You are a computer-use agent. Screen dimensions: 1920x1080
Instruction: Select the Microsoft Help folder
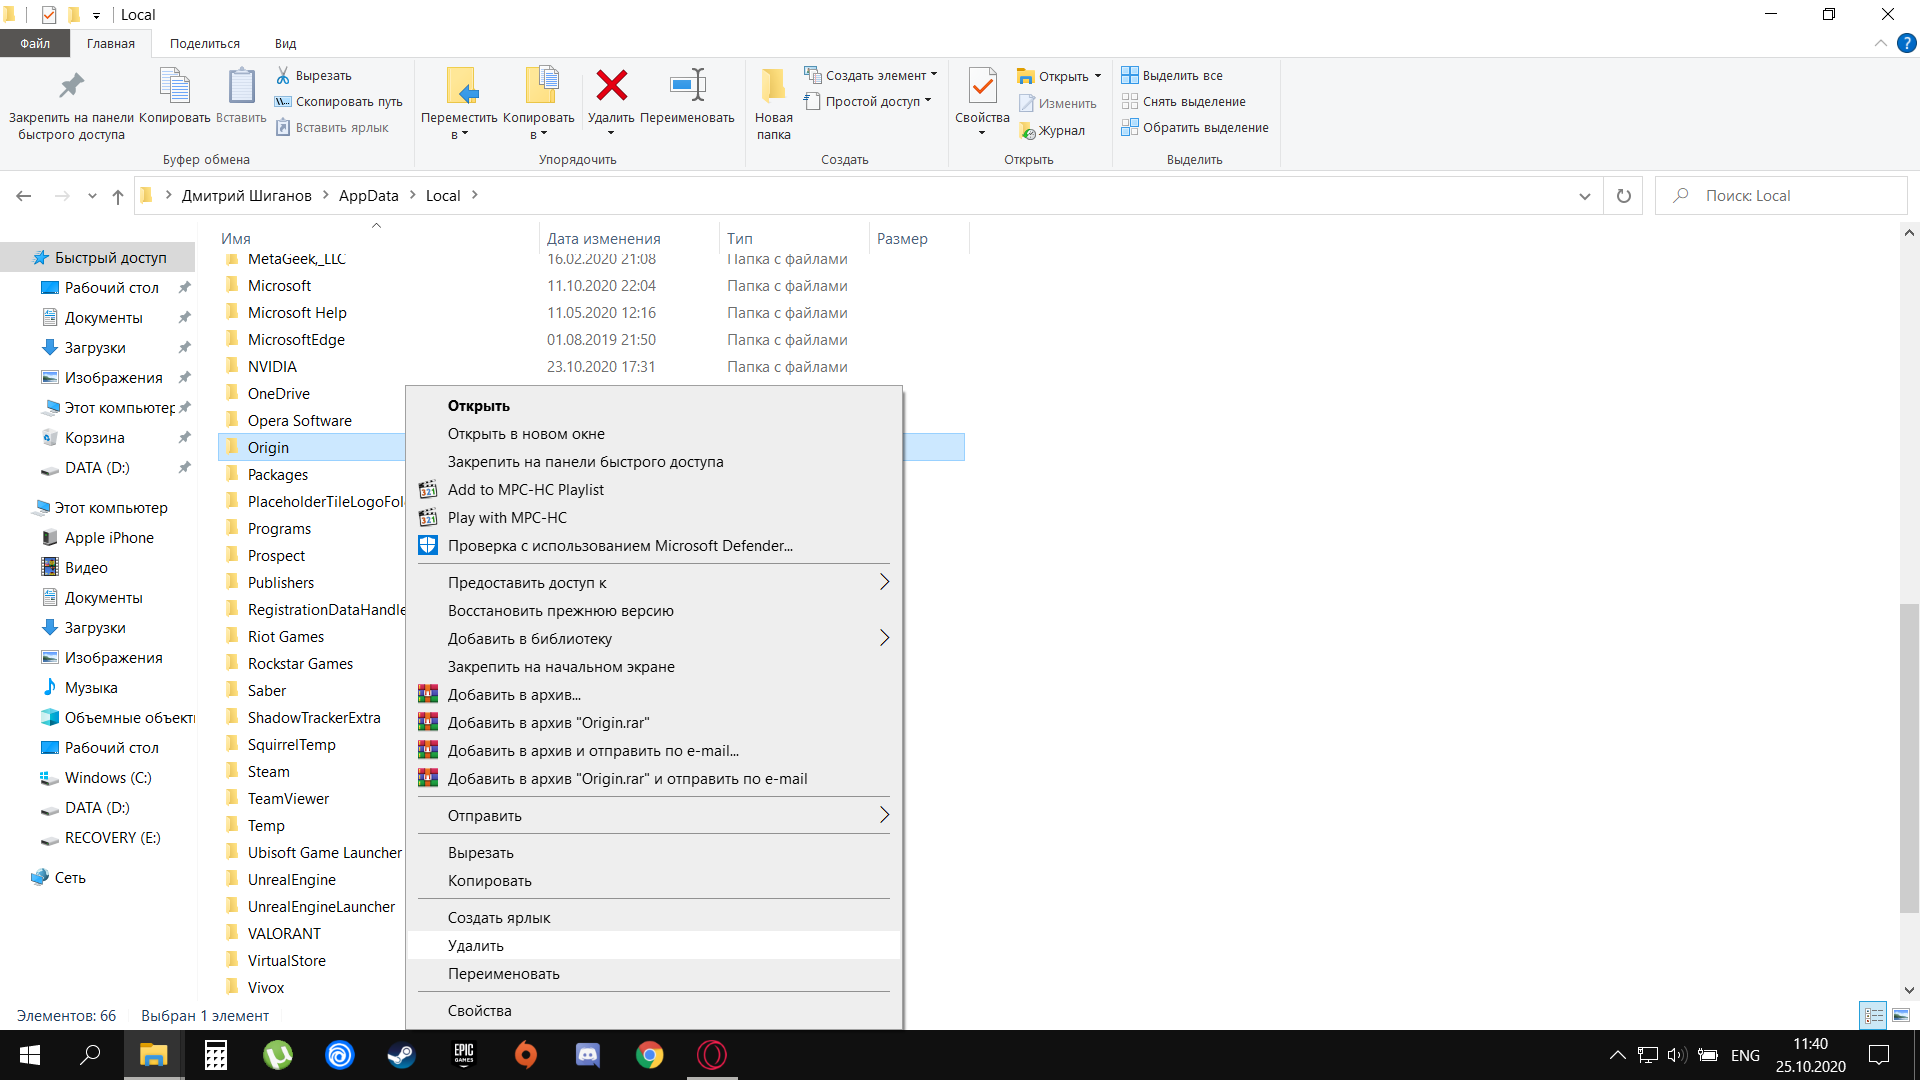tap(297, 312)
